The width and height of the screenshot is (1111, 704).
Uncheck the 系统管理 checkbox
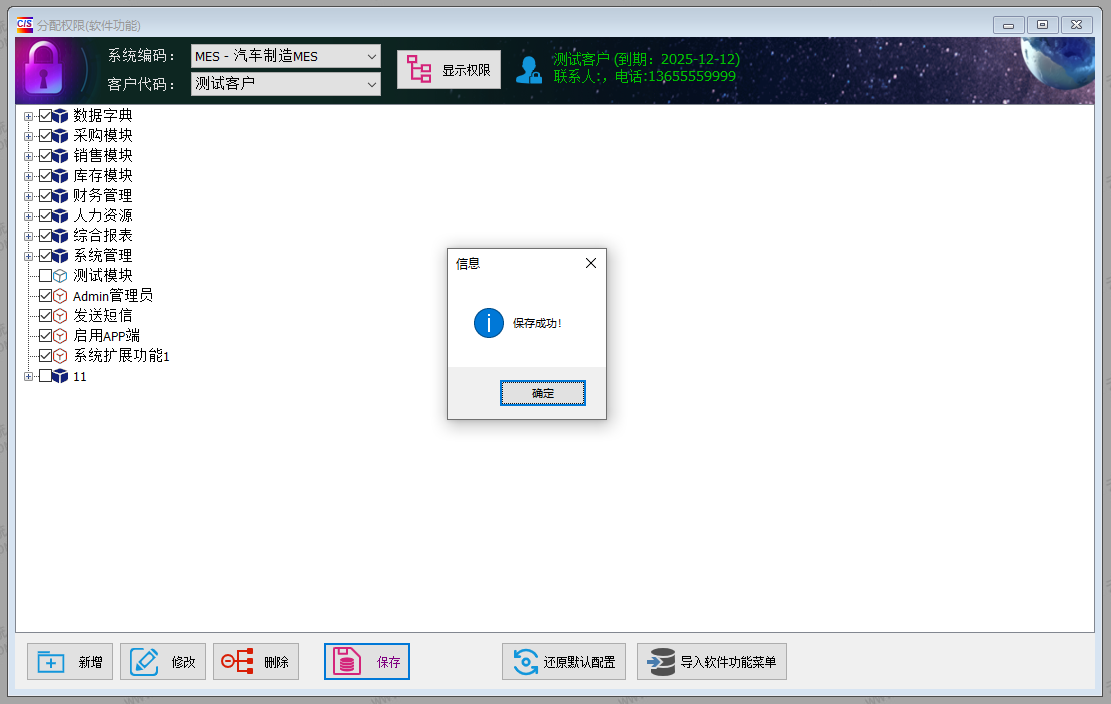[x=45, y=255]
